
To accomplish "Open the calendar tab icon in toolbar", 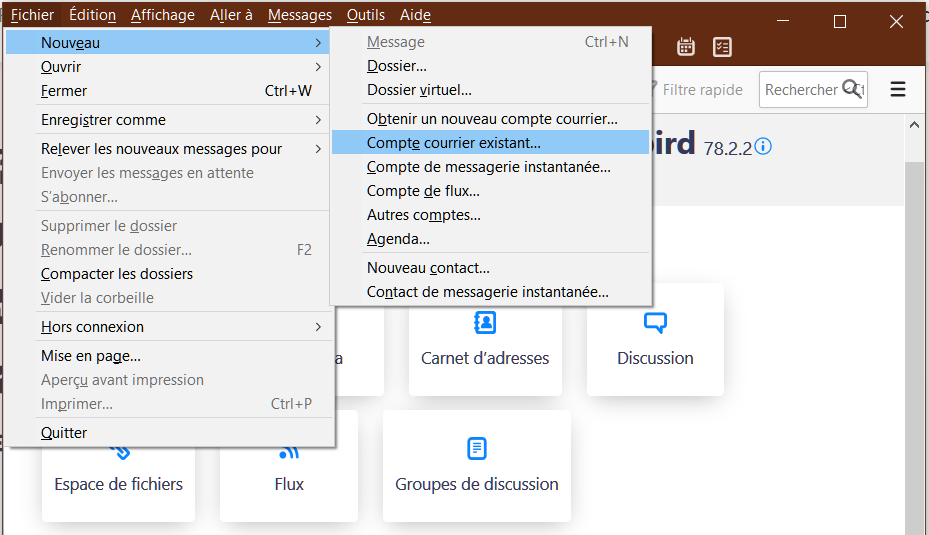I will [x=686, y=47].
